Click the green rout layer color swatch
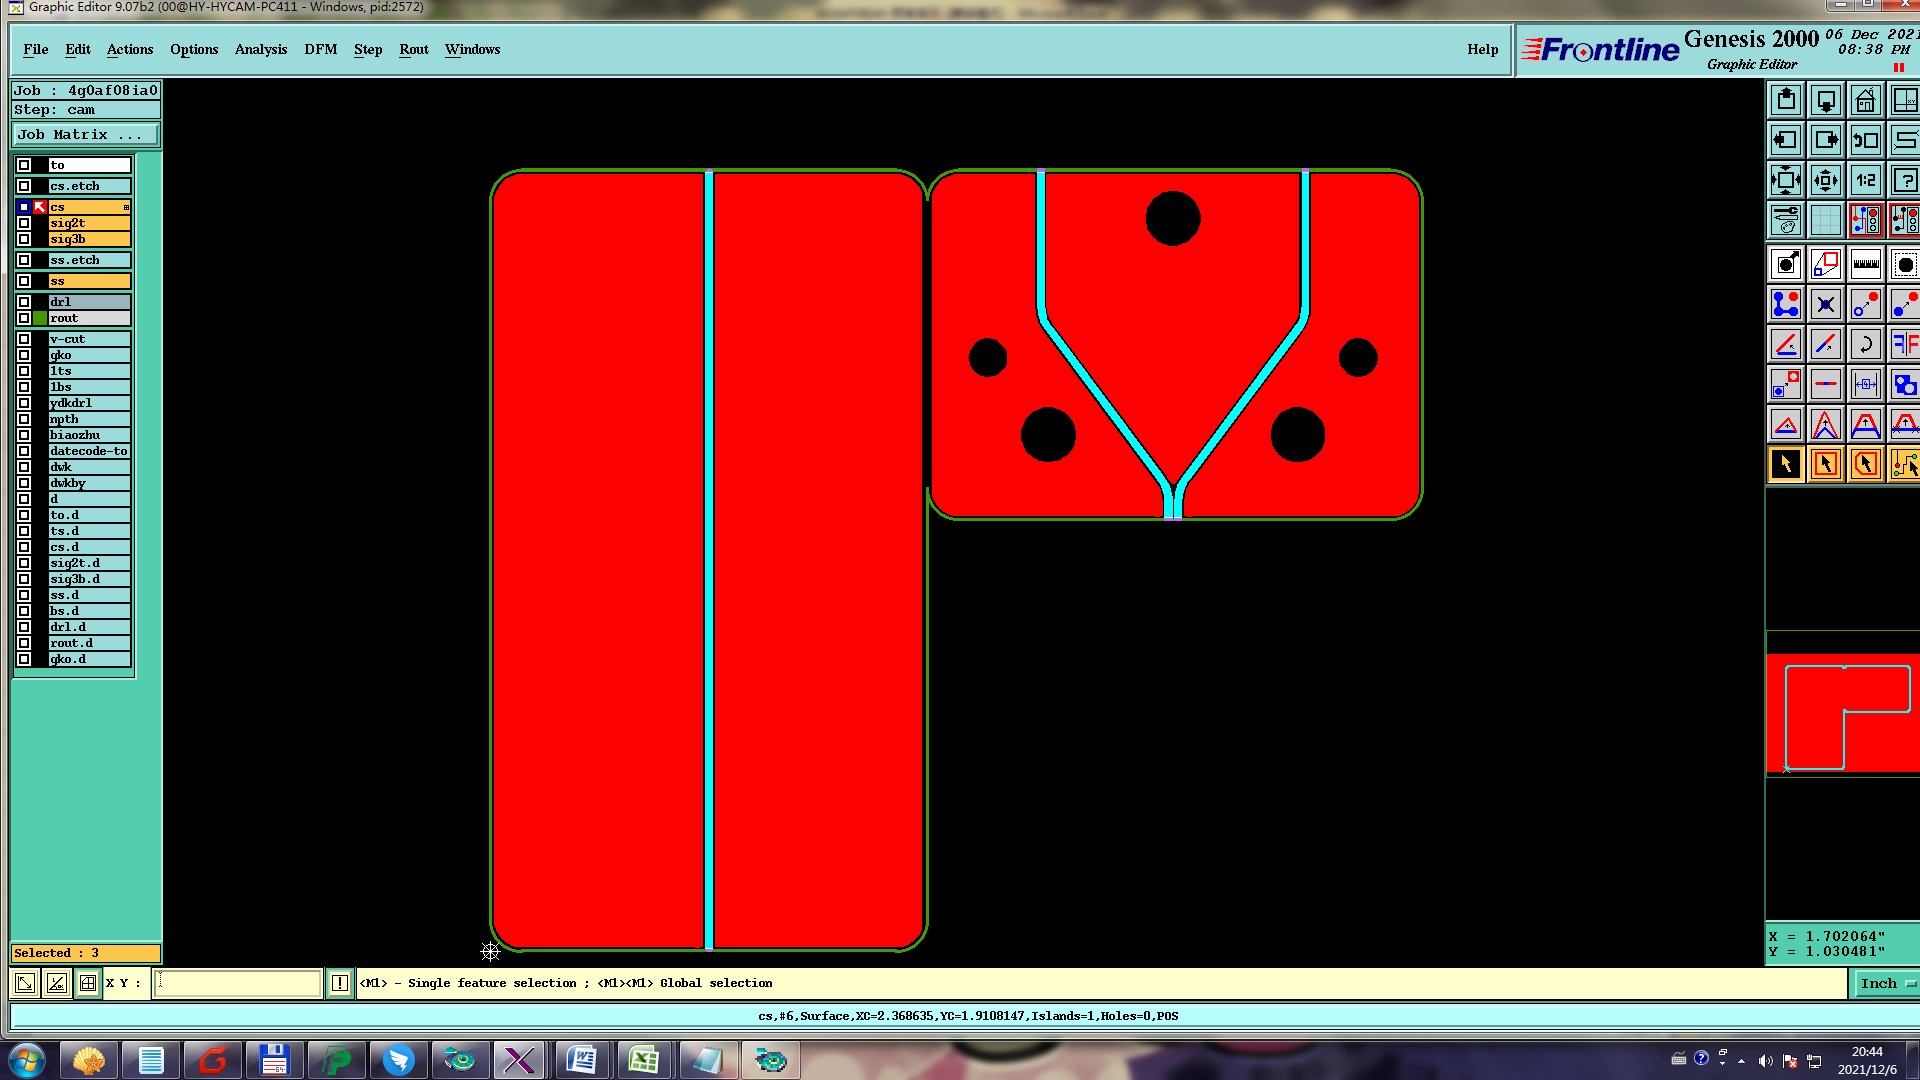1920x1080 pixels. (40, 318)
